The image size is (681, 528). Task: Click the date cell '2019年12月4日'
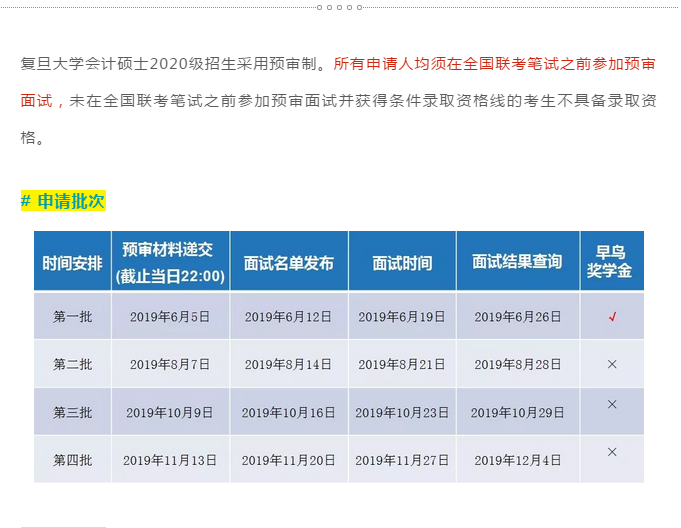(x=518, y=460)
